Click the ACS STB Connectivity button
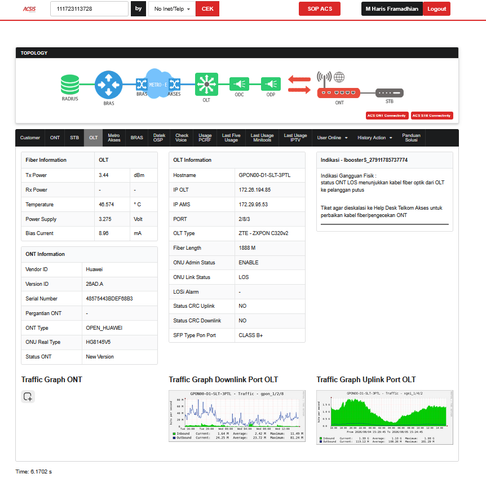The height and width of the screenshot is (500, 486). click(x=432, y=116)
